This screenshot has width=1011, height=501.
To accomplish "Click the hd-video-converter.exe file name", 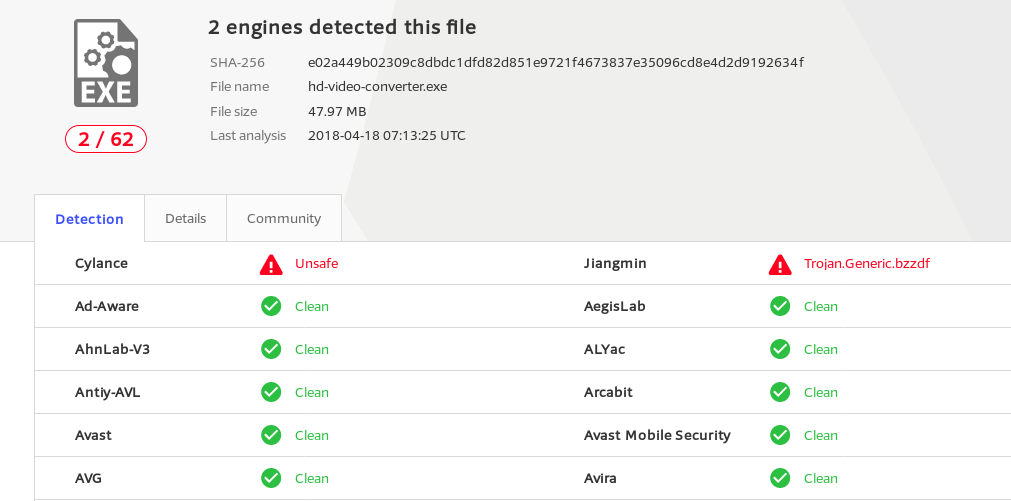I will pos(377,86).
